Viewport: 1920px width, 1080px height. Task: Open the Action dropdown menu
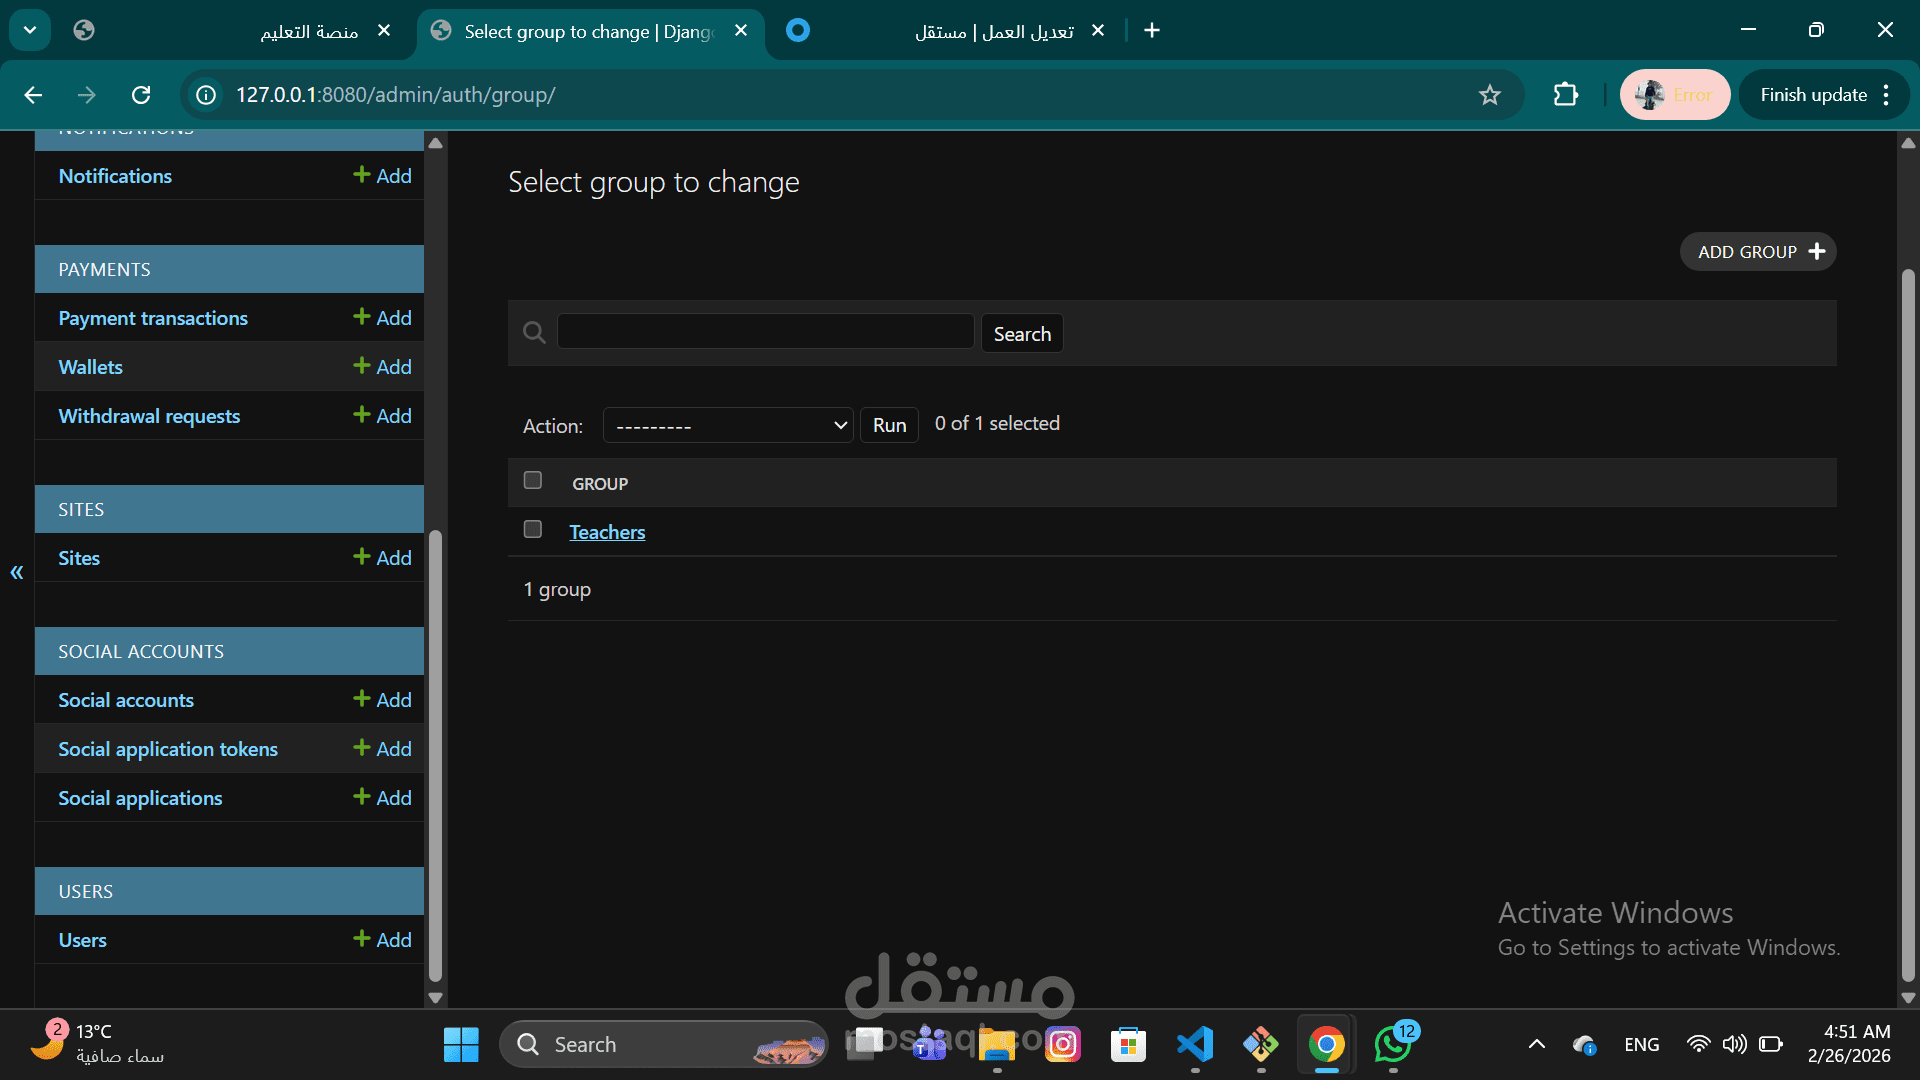pyautogui.click(x=728, y=425)
